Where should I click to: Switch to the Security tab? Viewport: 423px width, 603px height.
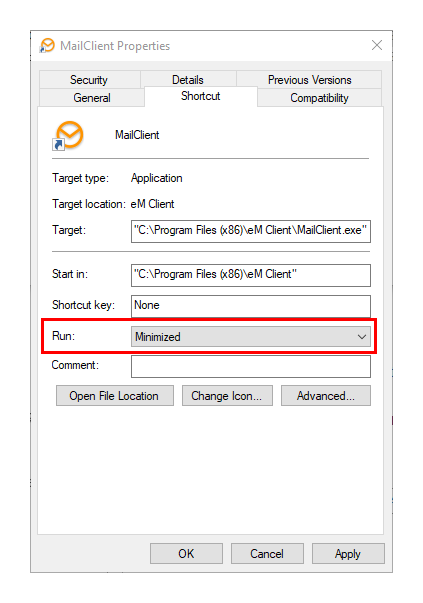(89, 80)
